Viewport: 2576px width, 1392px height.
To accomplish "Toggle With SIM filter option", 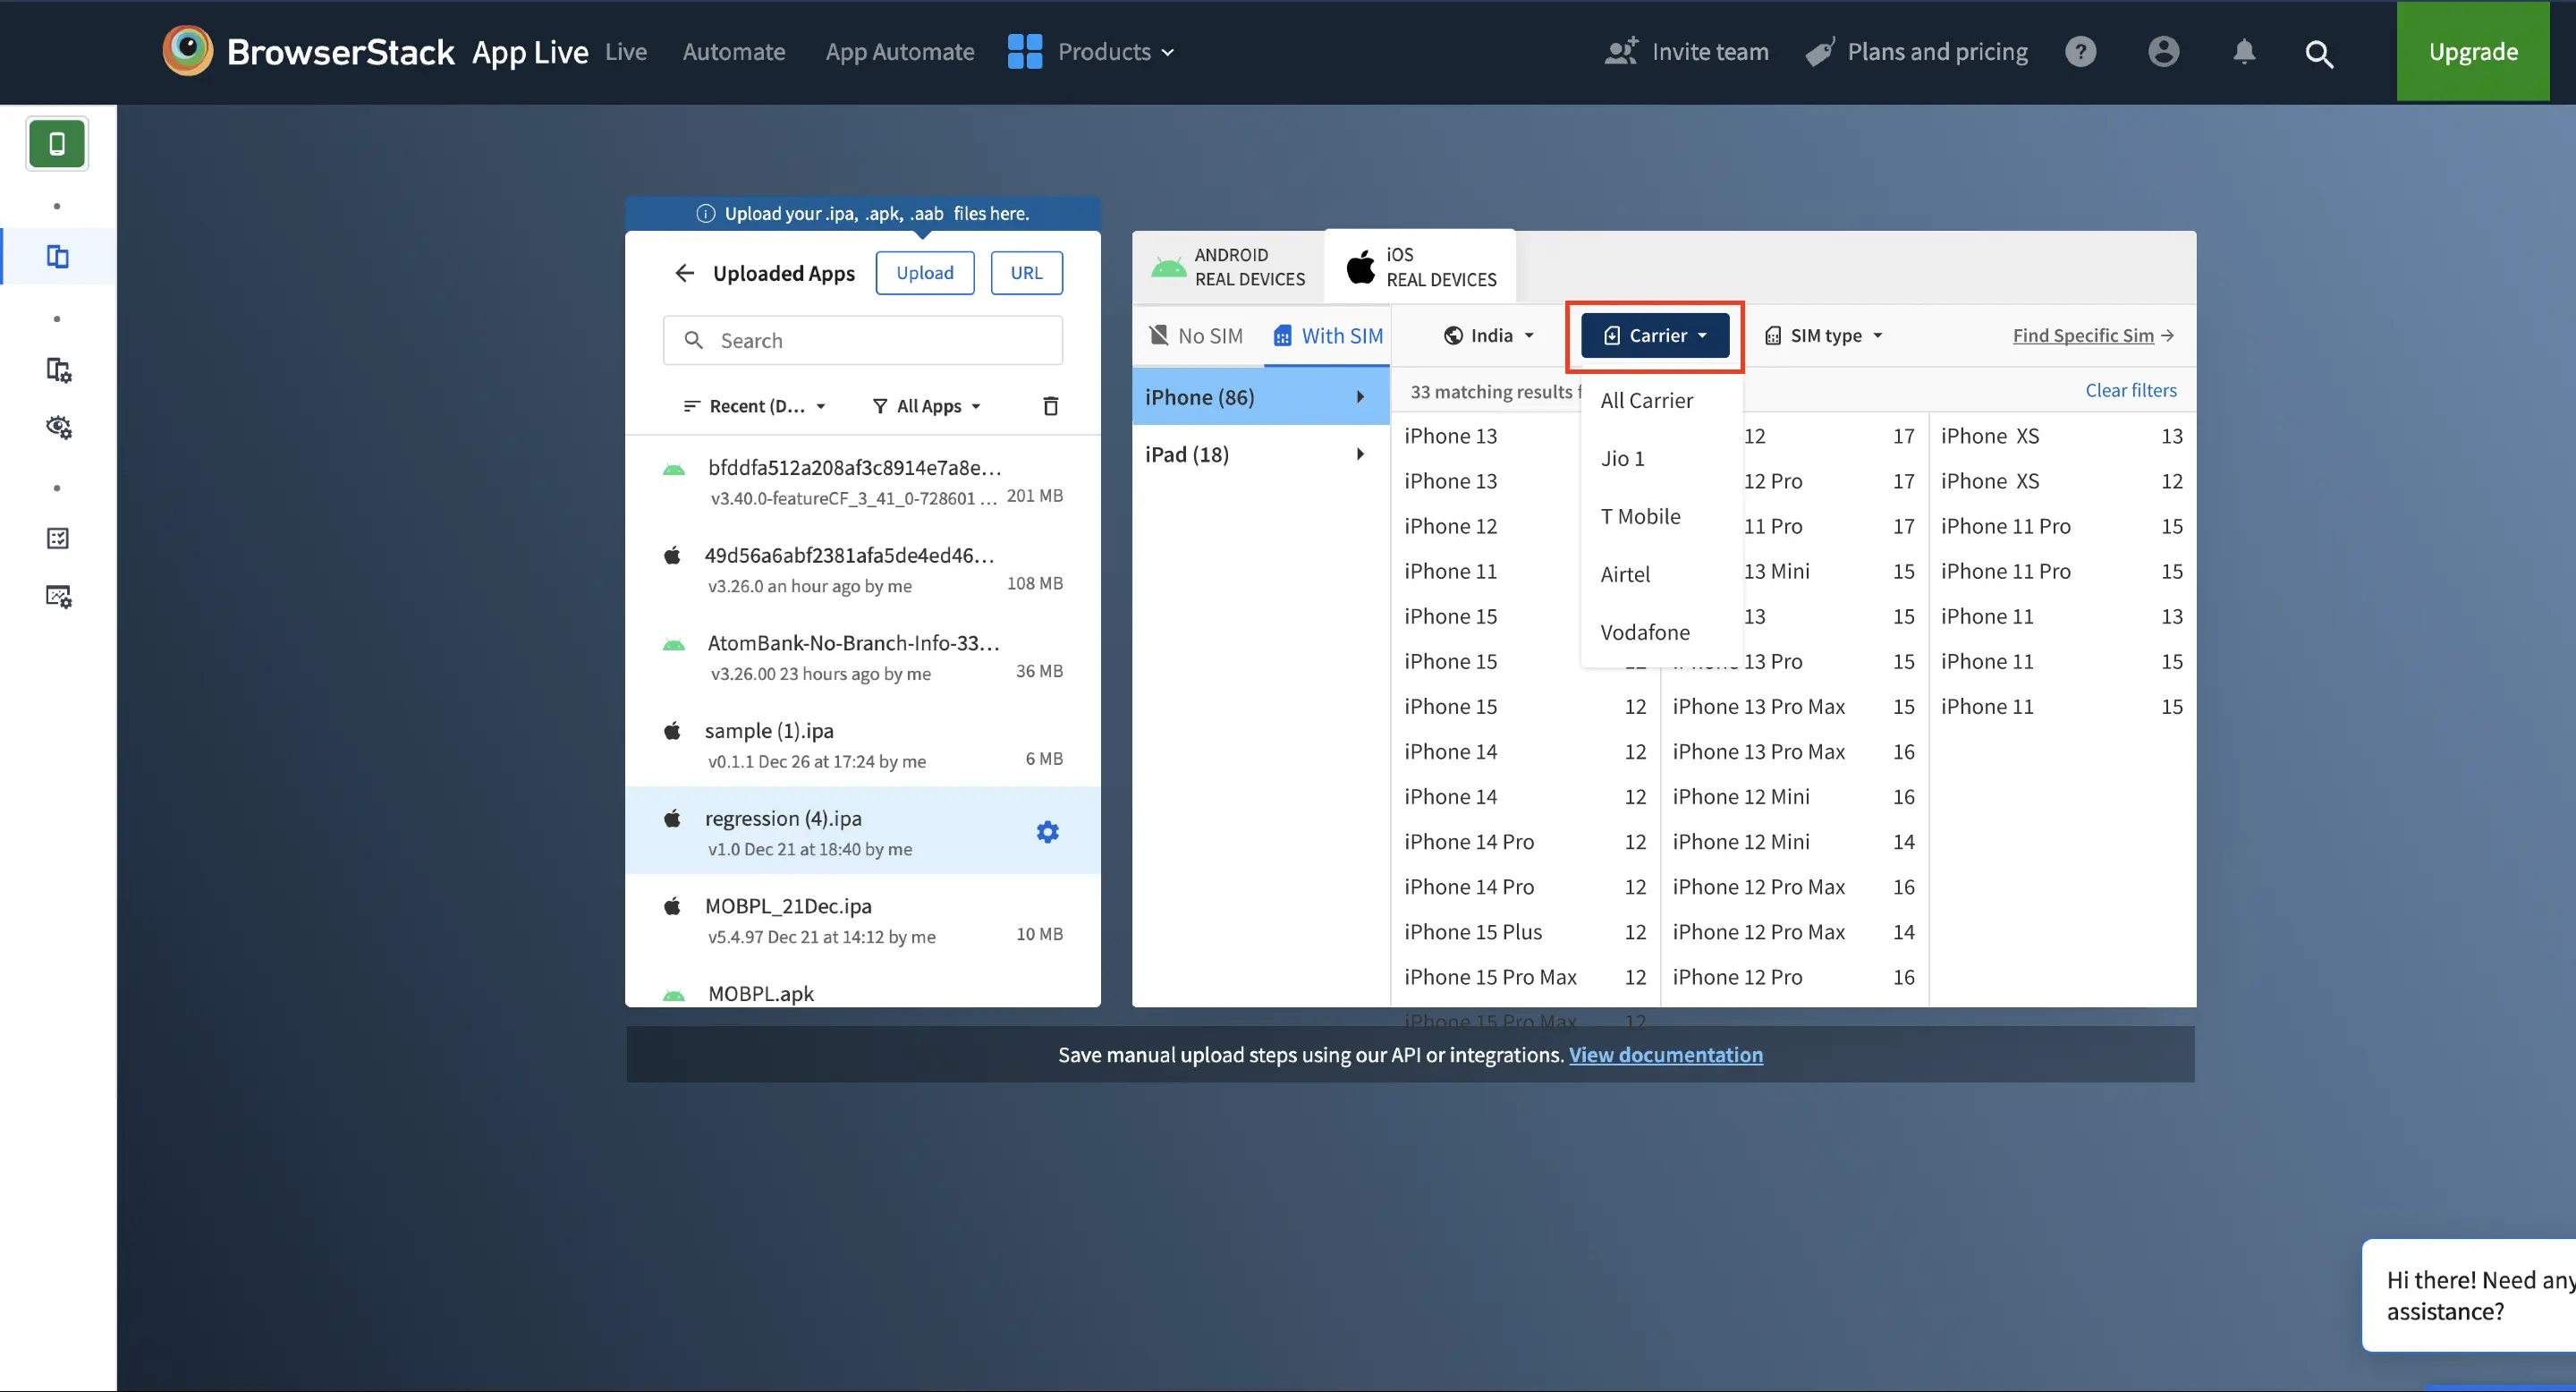I will pyautogui.click(x=1328, y=335).
